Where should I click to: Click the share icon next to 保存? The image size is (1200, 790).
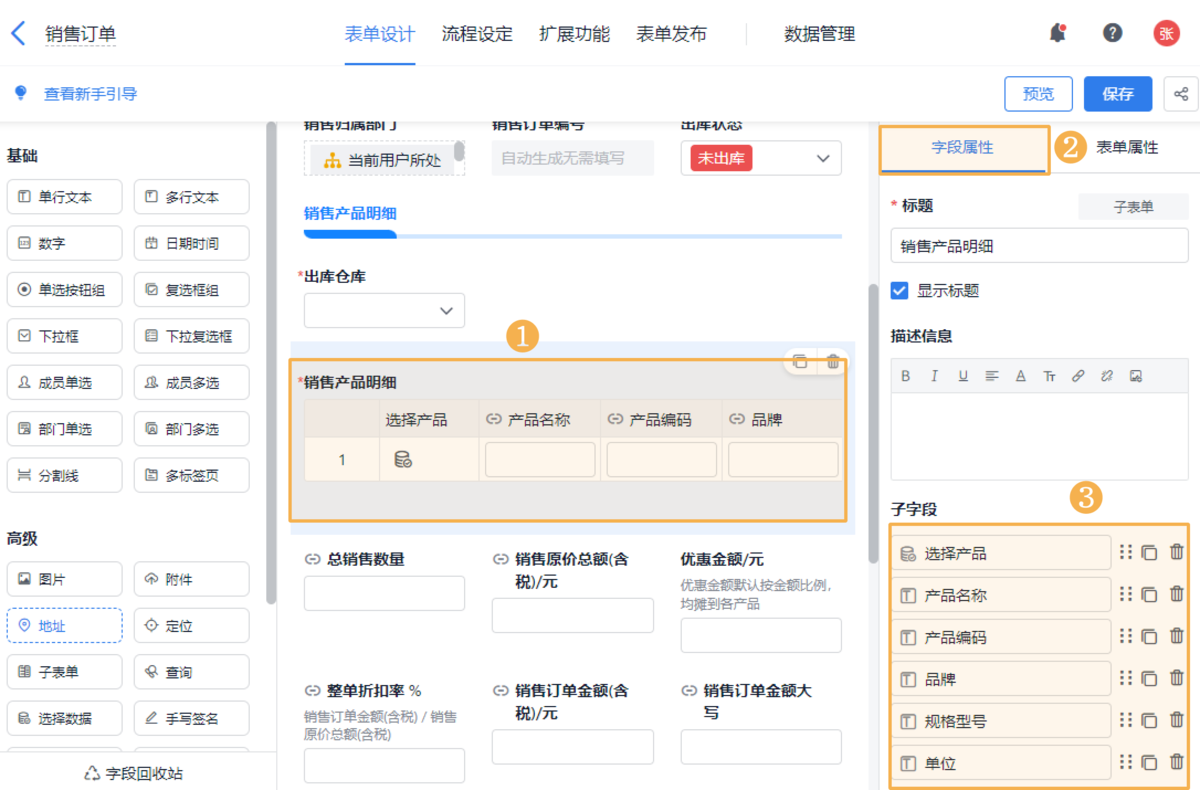point(1181,94)
